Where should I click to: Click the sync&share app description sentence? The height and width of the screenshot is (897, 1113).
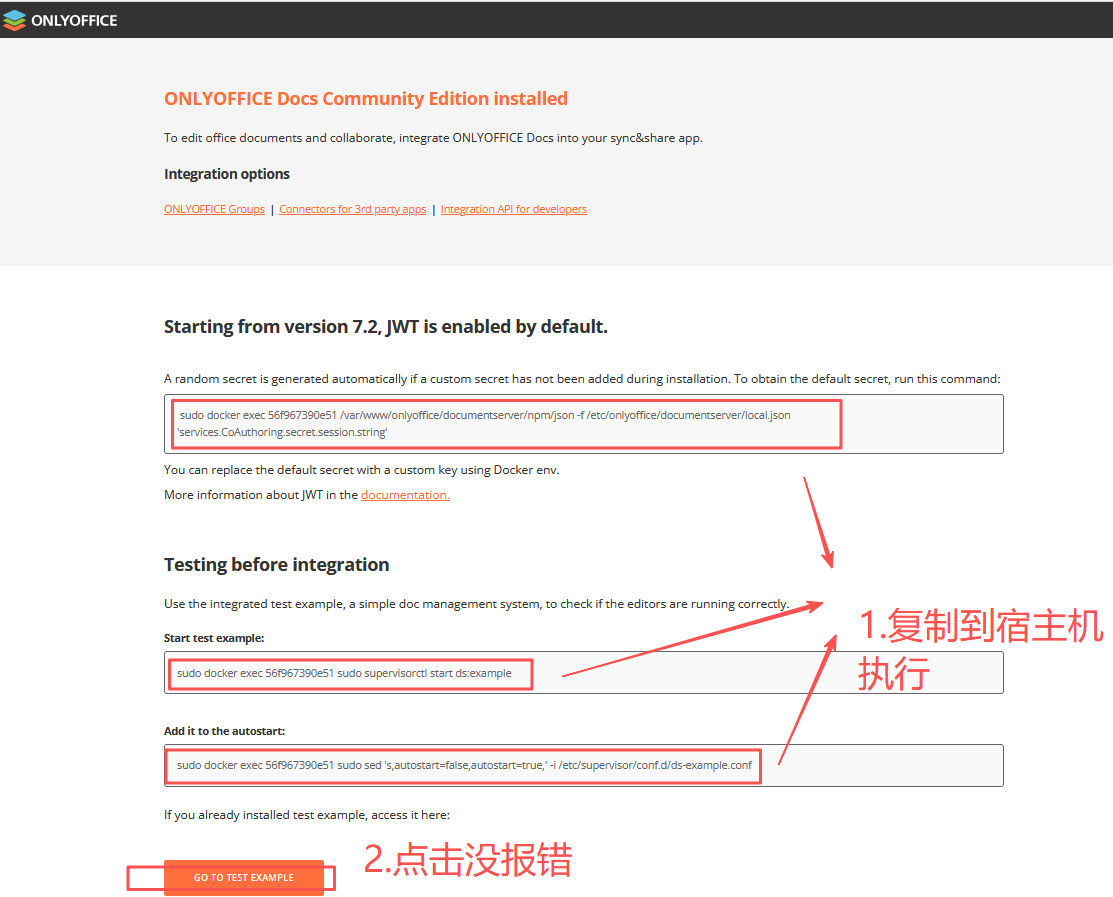(433, 138)
